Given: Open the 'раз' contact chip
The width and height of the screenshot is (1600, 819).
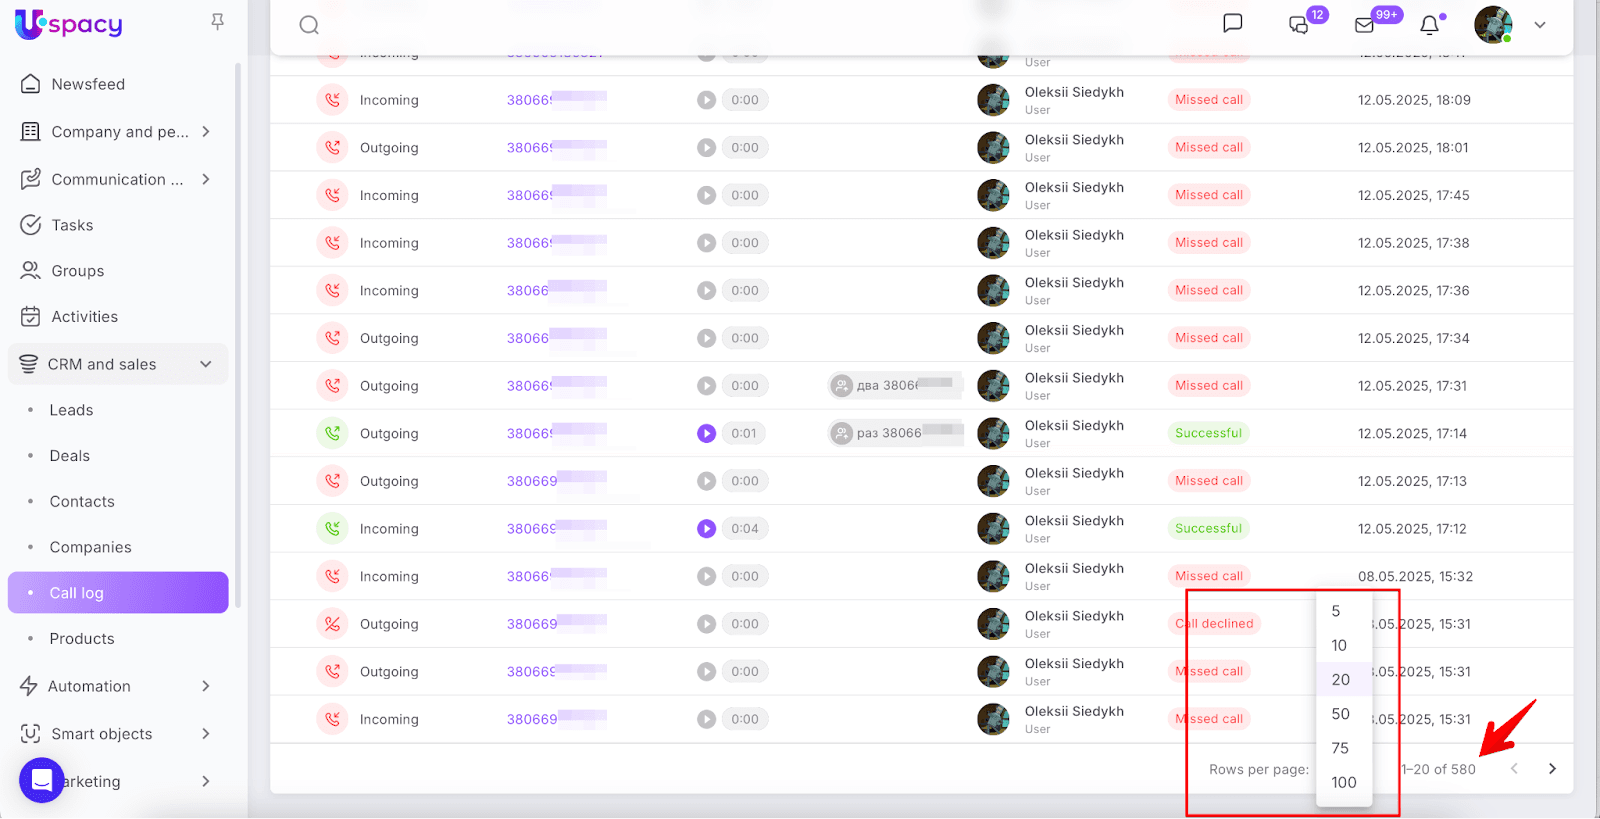Looking at the screenshot, I should coord(896,433).
